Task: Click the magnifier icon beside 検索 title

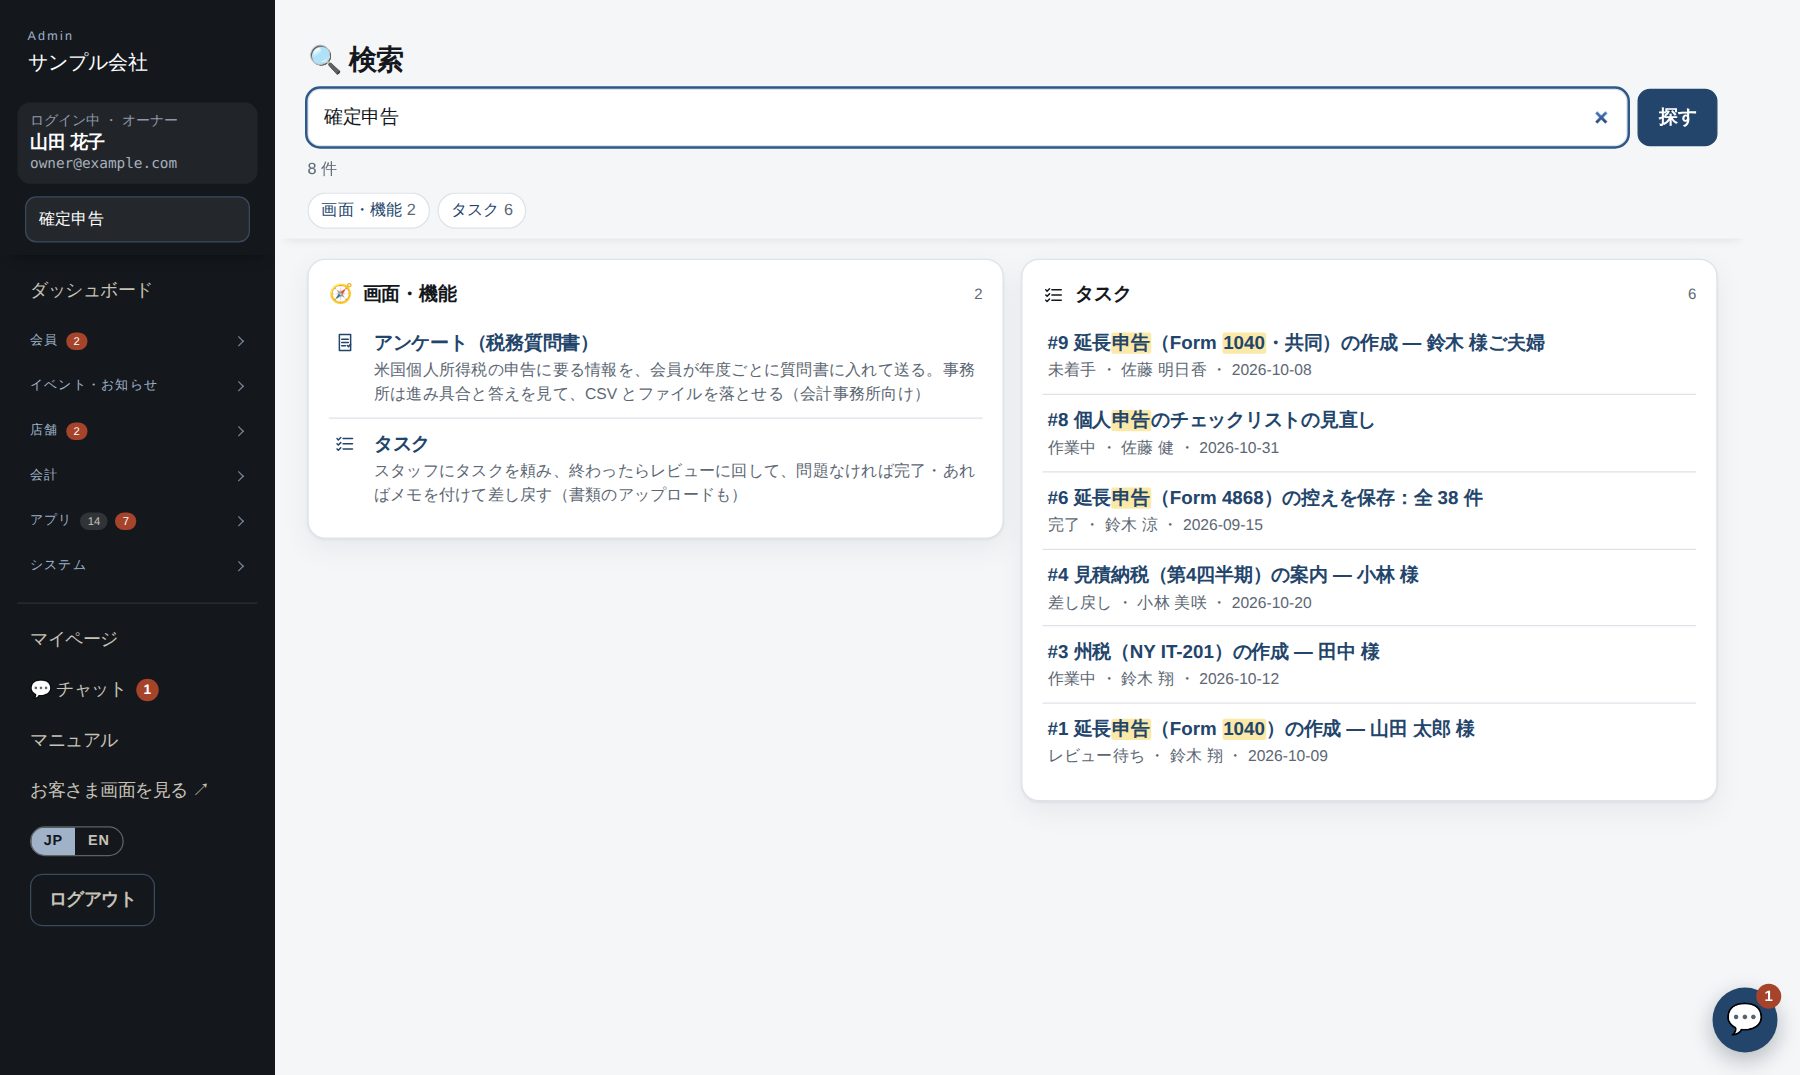Action: (324, 60)
